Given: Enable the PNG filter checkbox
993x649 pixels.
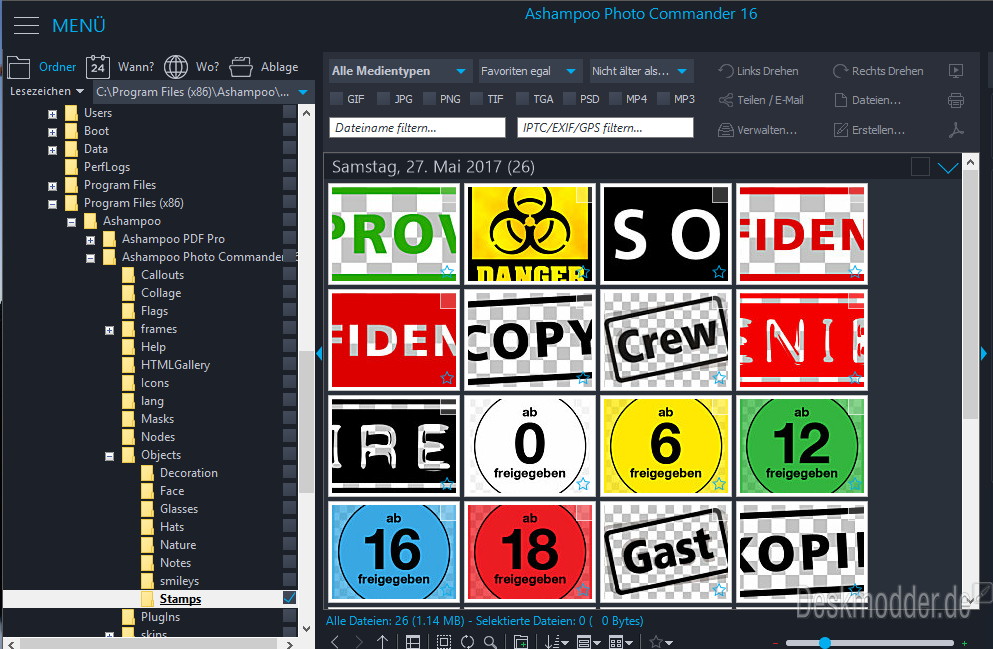Looking at the screenshot, I should click(429, 99).
